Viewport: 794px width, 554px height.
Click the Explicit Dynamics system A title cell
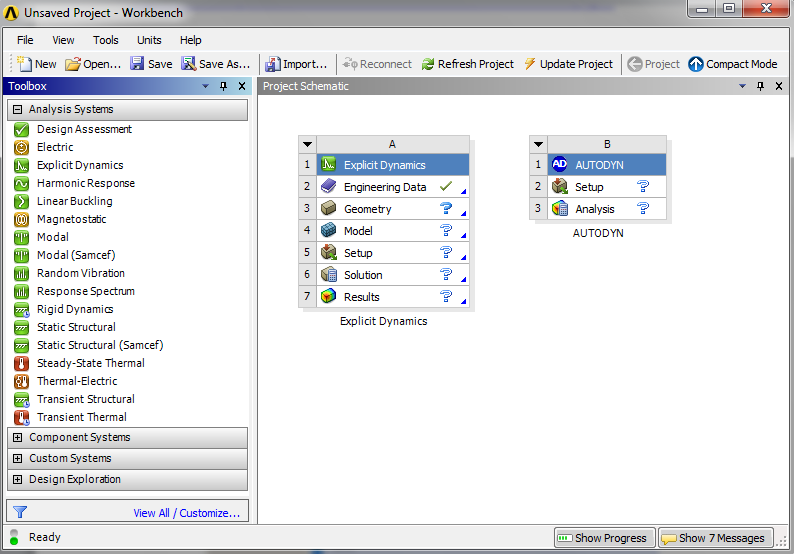tap(393, 165)
